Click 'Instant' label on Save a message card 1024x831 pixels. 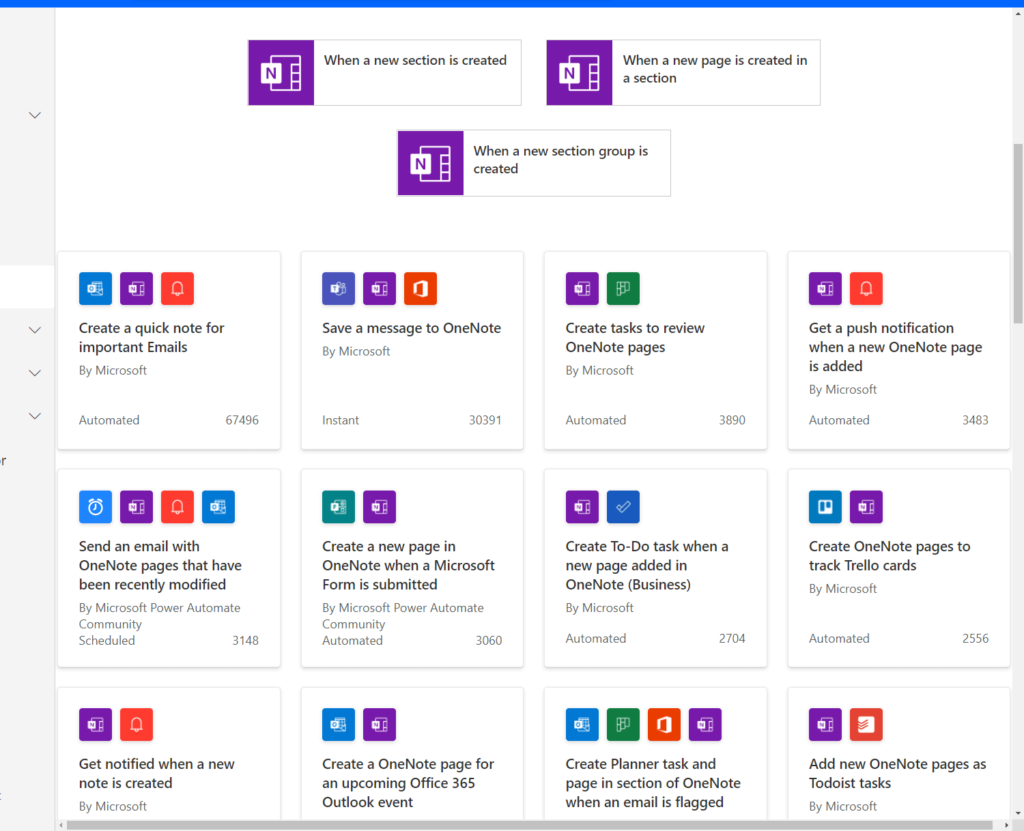click(340, 420)
